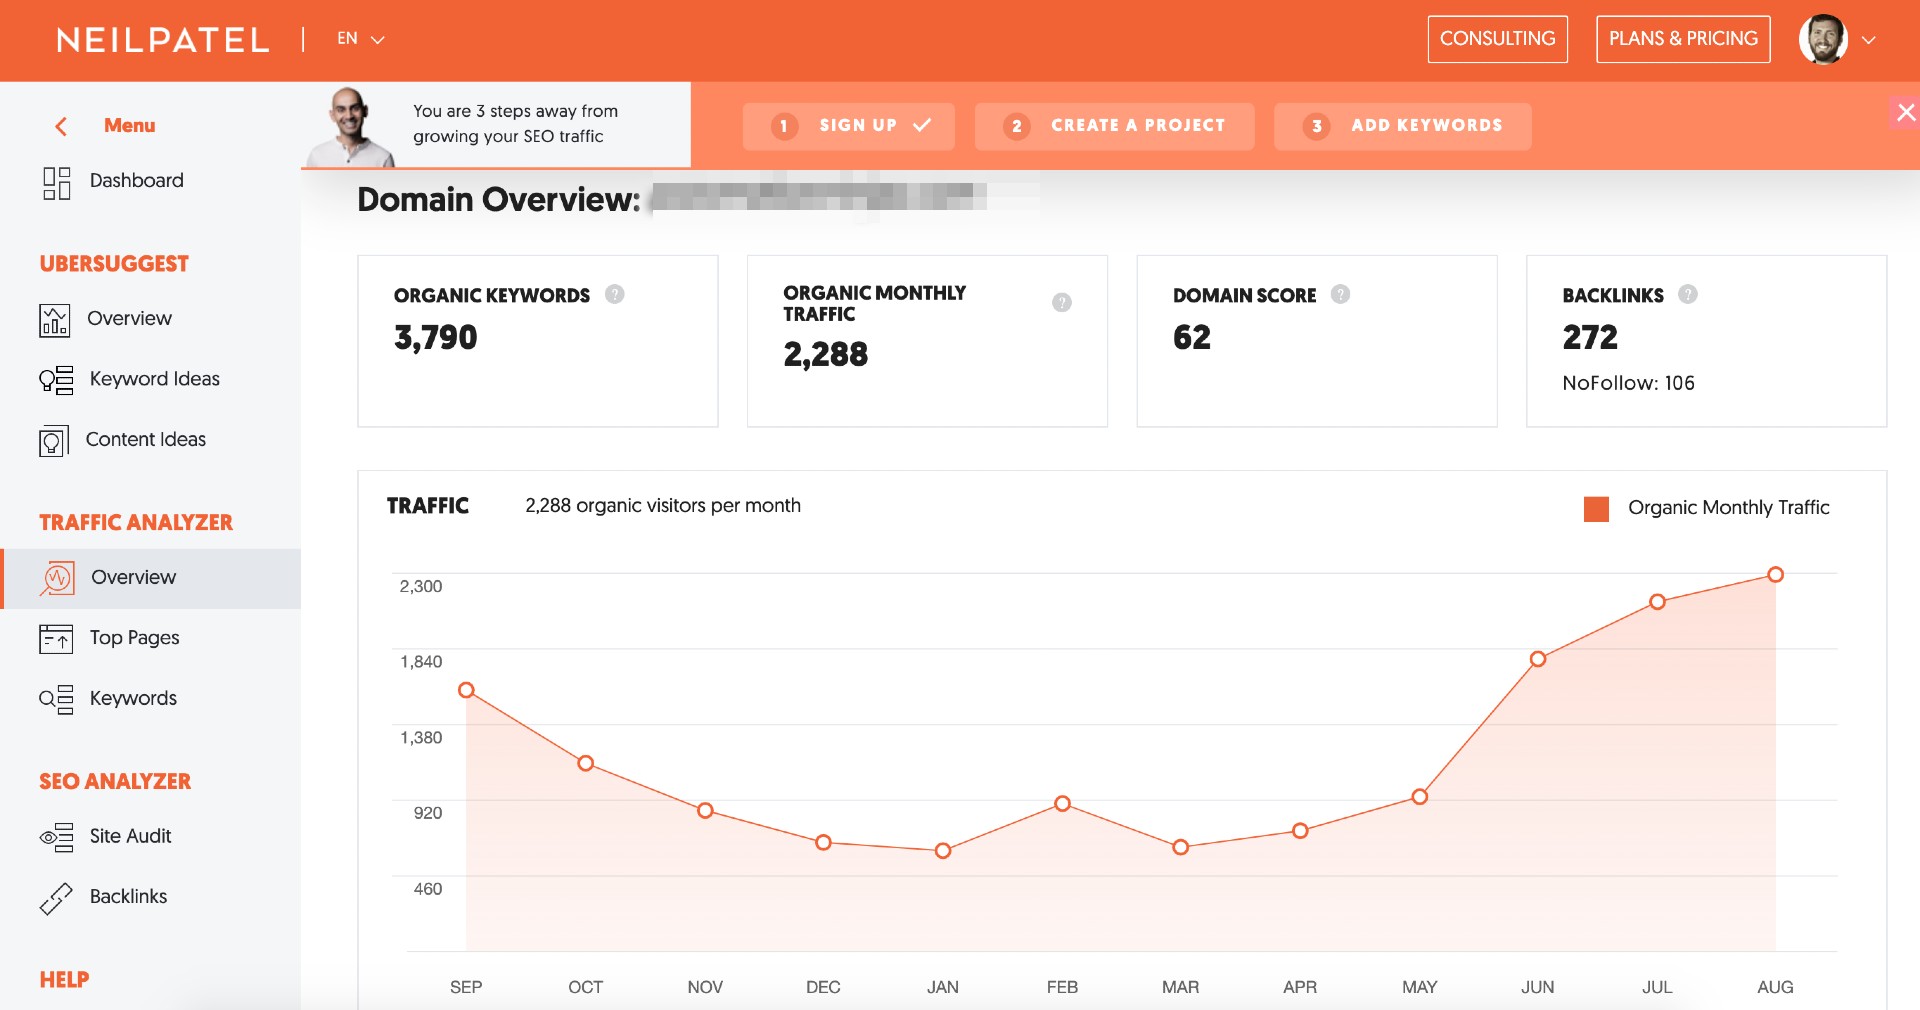Toggle Organic Monthly Traffic legend swatch
Viewport: 1920px width, 1010px height.
tap(1597, 508)
